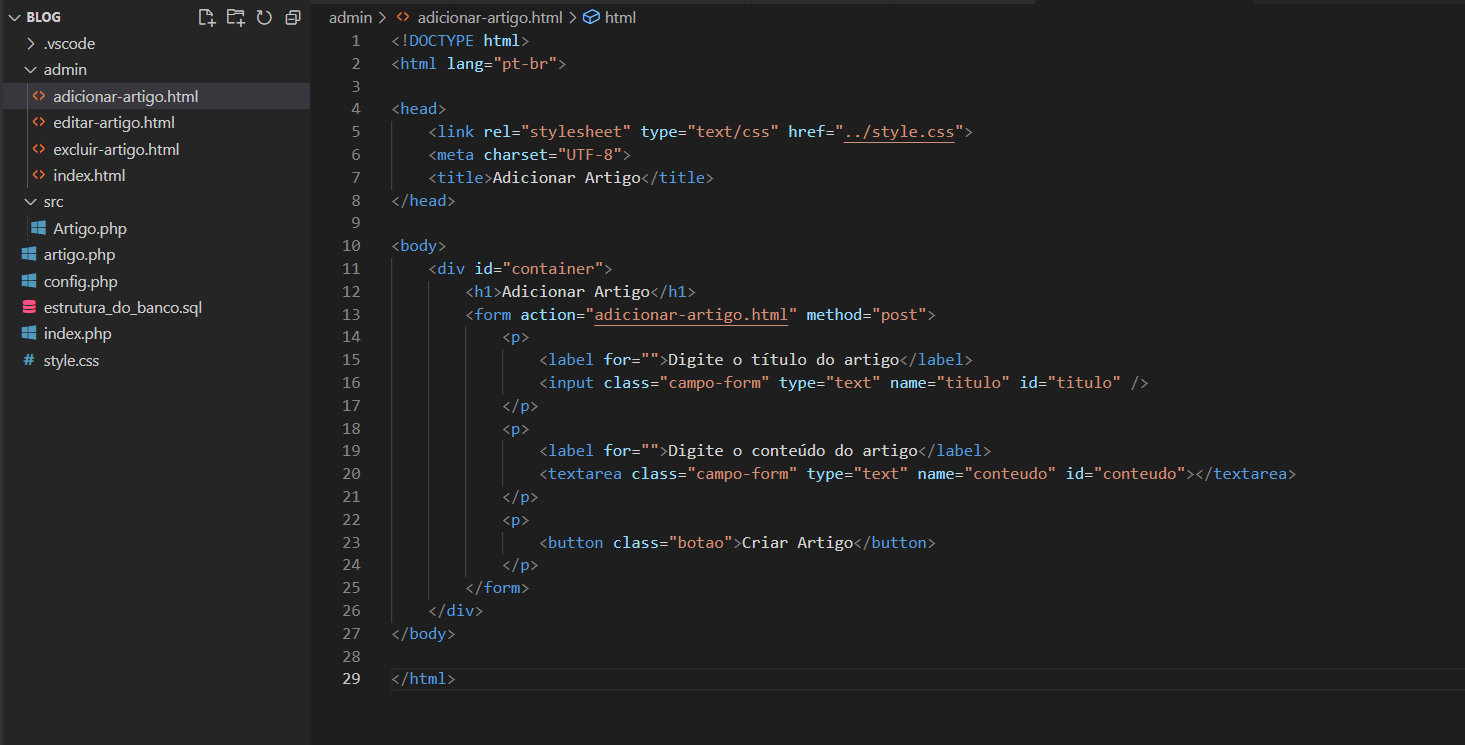Click the <!DOCTYPE html> declaration on line 1
1465x745 pixels.
(x=461, y=41)
